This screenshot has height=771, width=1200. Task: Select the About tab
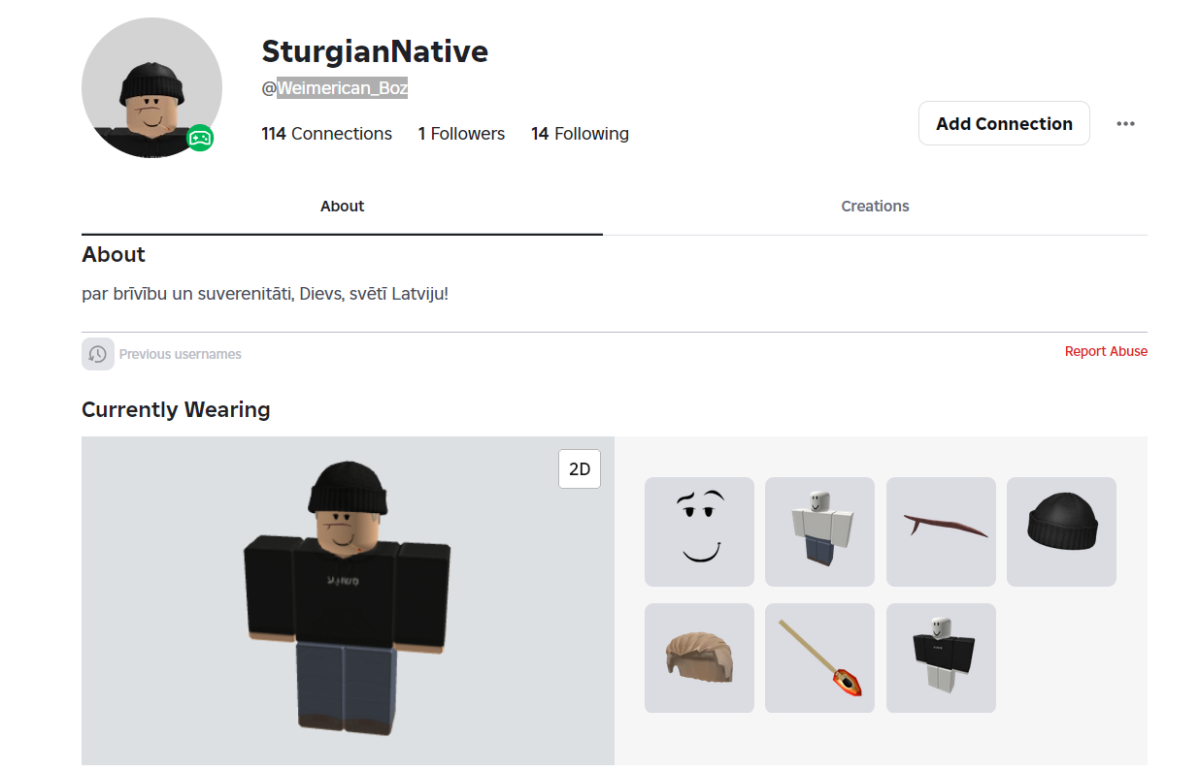click(x=342, y=206)
